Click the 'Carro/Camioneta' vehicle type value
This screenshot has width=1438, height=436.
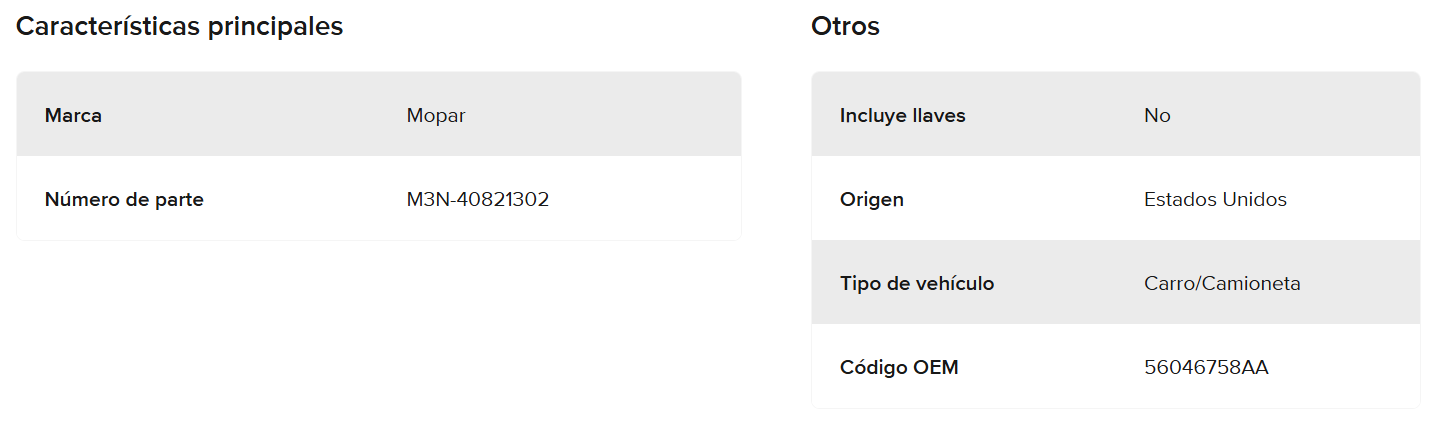point(1222,284)
